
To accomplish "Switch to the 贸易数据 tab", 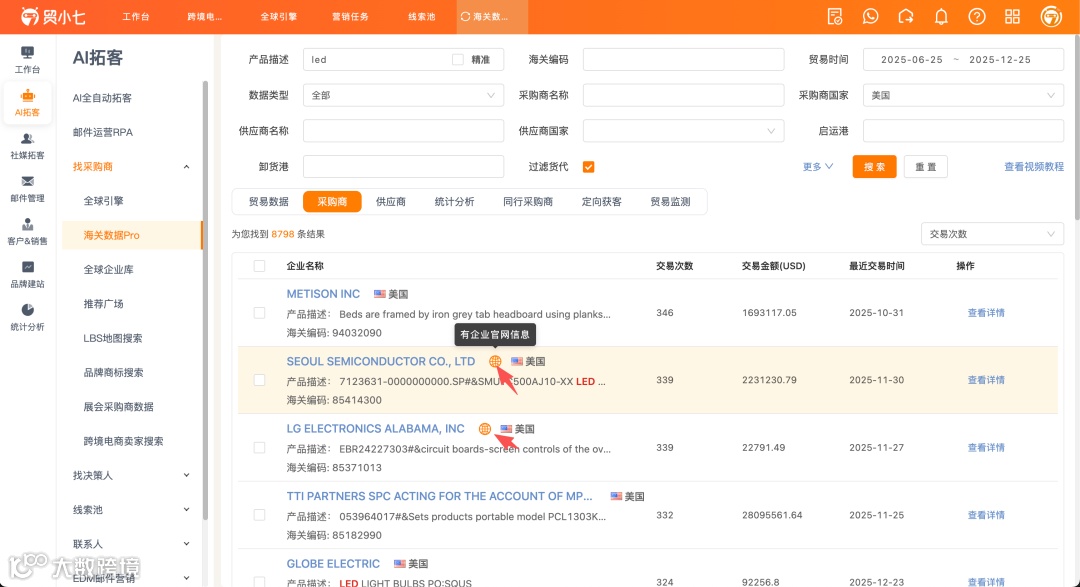I will (x=269, y=202).
